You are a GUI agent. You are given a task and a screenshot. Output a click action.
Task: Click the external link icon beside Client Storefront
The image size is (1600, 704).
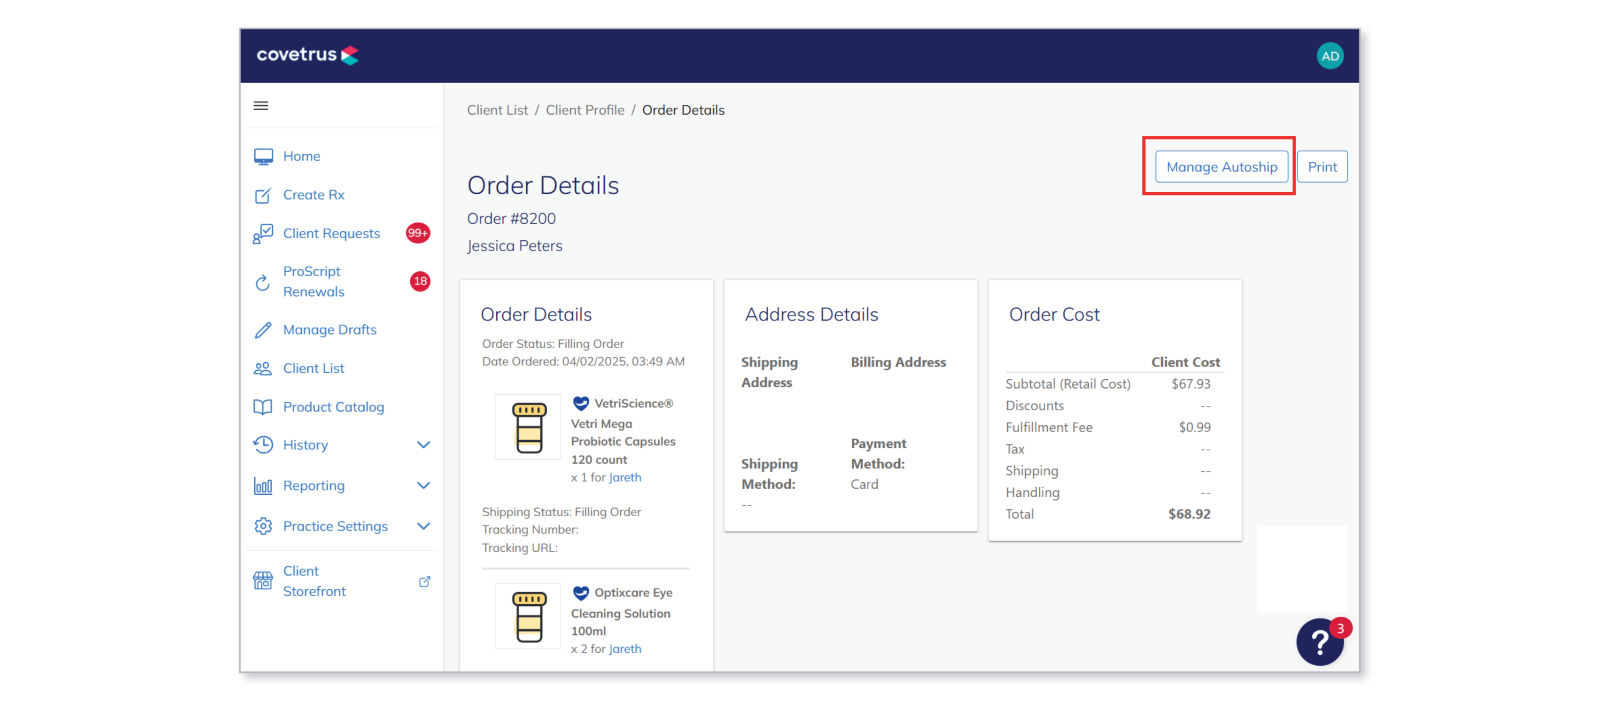pyautogui.click(x=424, y=581)
